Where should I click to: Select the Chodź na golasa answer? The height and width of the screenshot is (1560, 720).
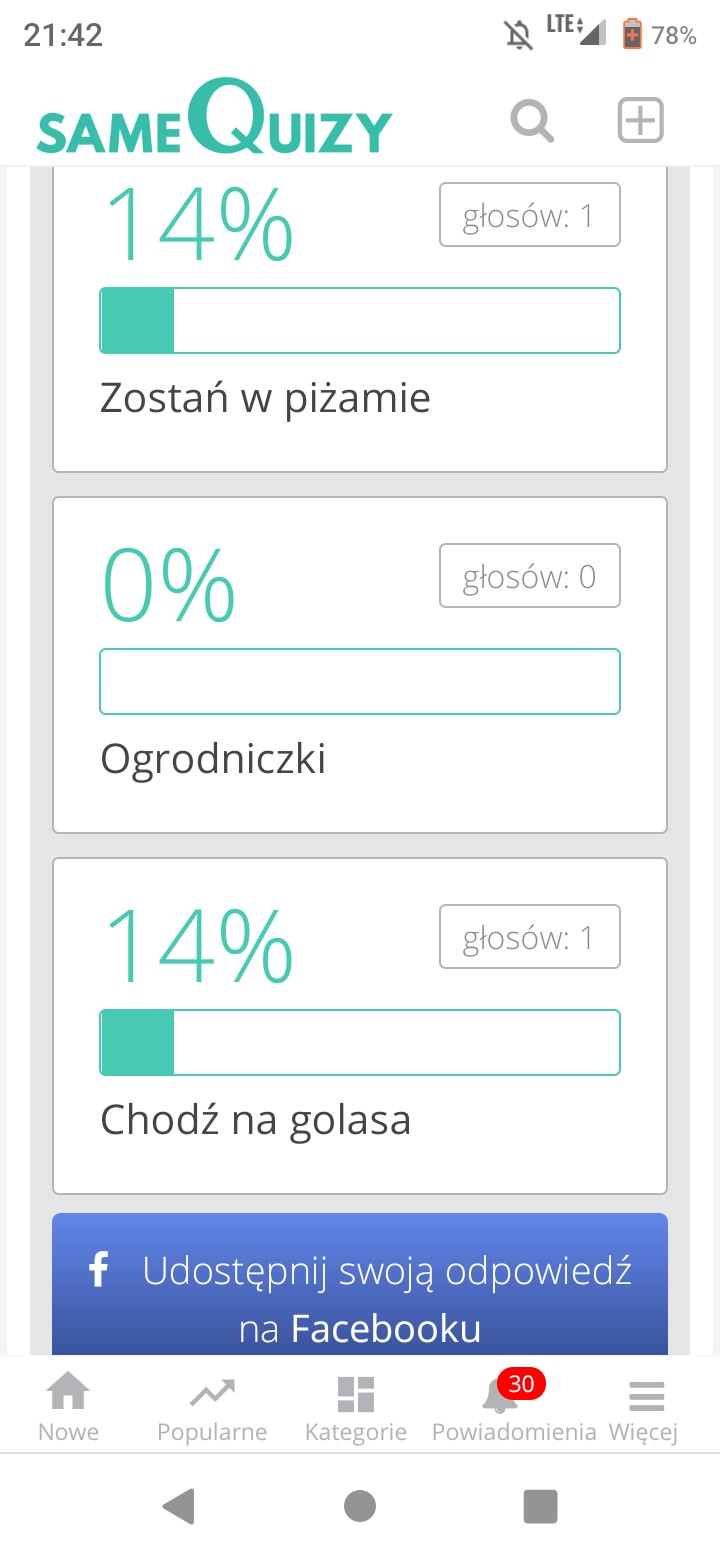[x=255, y=1120]
